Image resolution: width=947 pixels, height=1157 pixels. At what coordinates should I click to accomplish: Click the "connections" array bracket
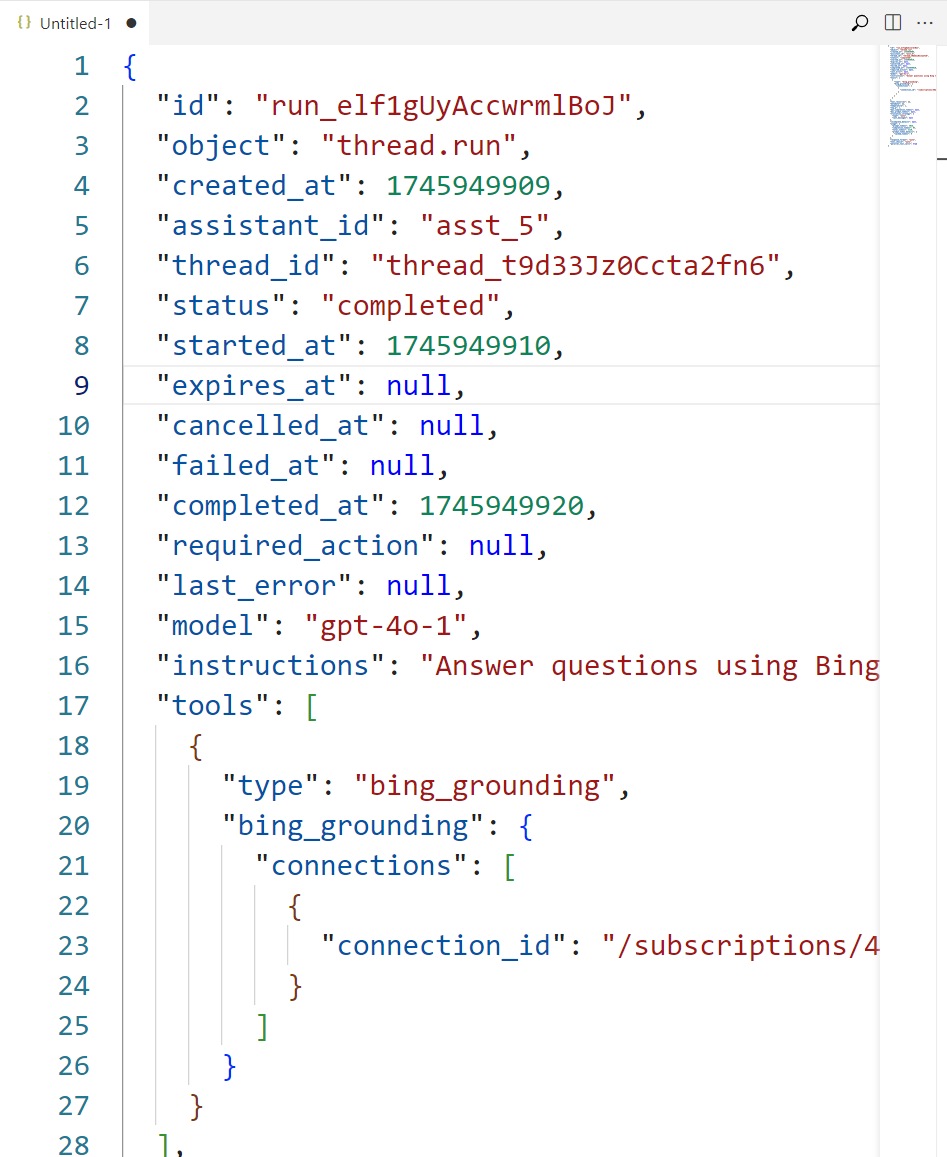pyautogui.click(x=510, y=865)
